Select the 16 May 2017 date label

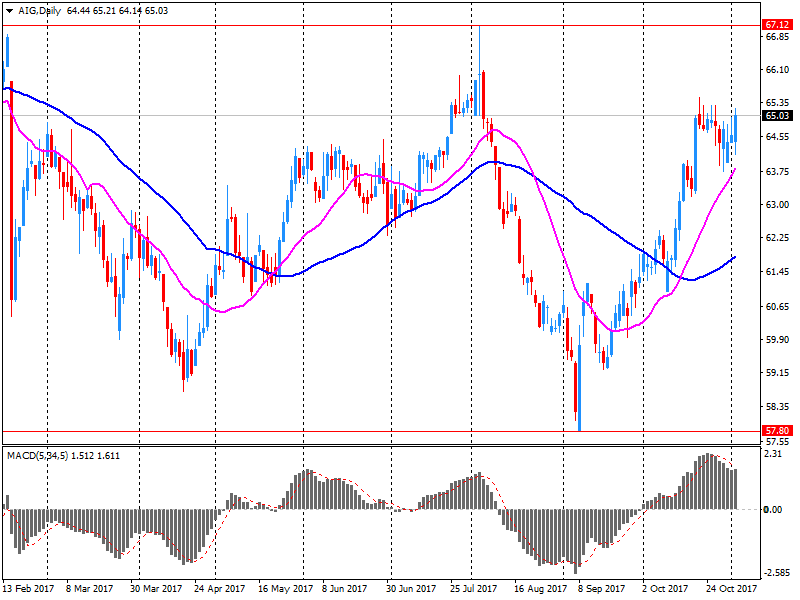coord(285,588)
